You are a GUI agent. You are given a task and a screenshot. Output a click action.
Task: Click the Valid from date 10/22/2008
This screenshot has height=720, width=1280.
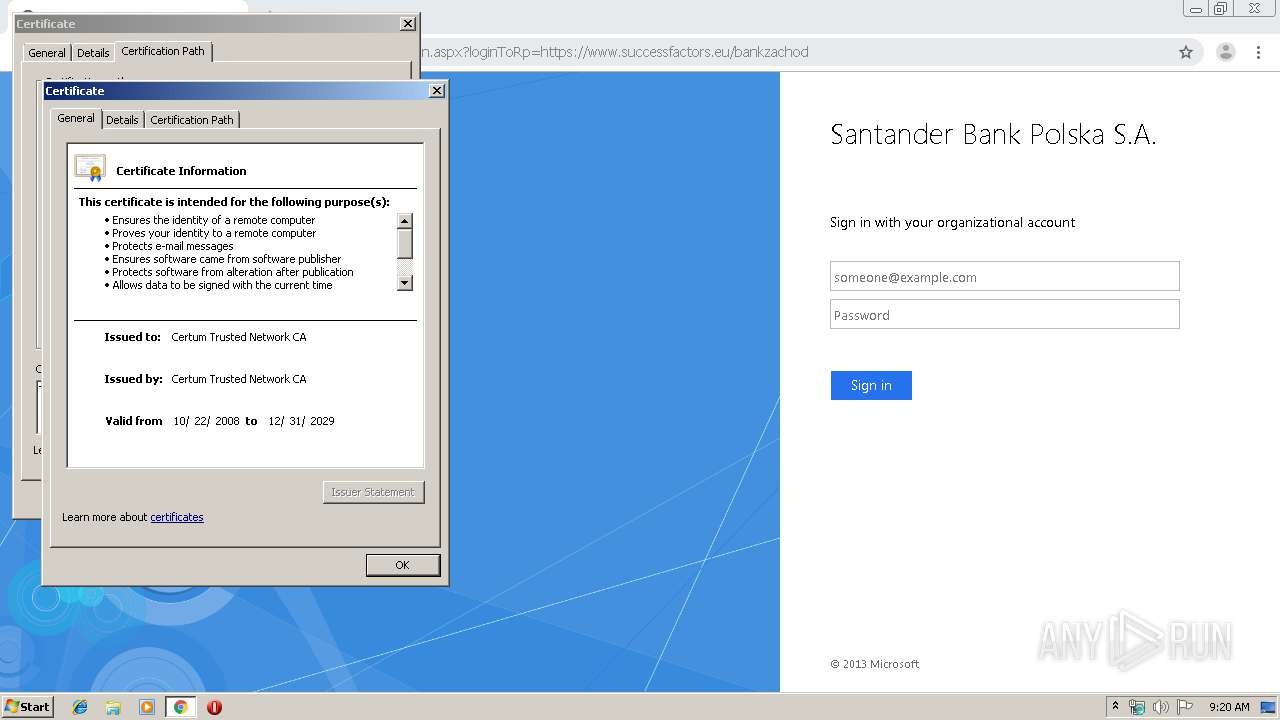coord(206,421)
